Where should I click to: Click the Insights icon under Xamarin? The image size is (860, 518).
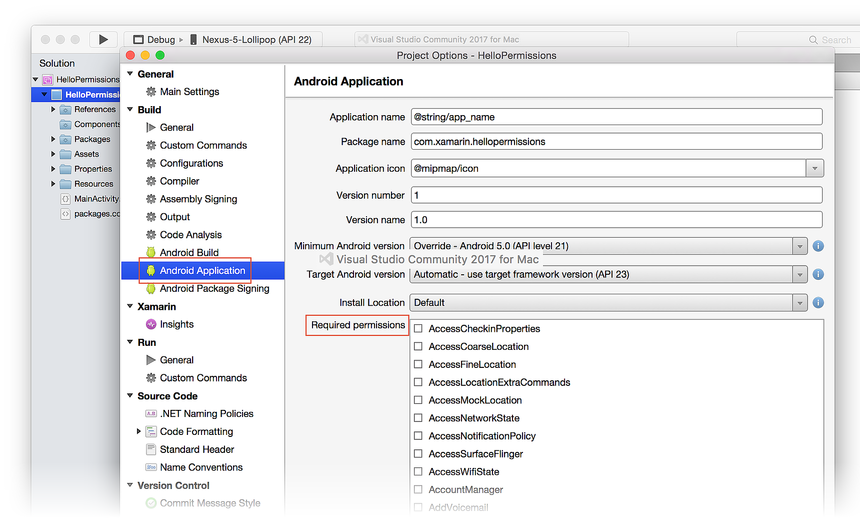tap(151, 324)
